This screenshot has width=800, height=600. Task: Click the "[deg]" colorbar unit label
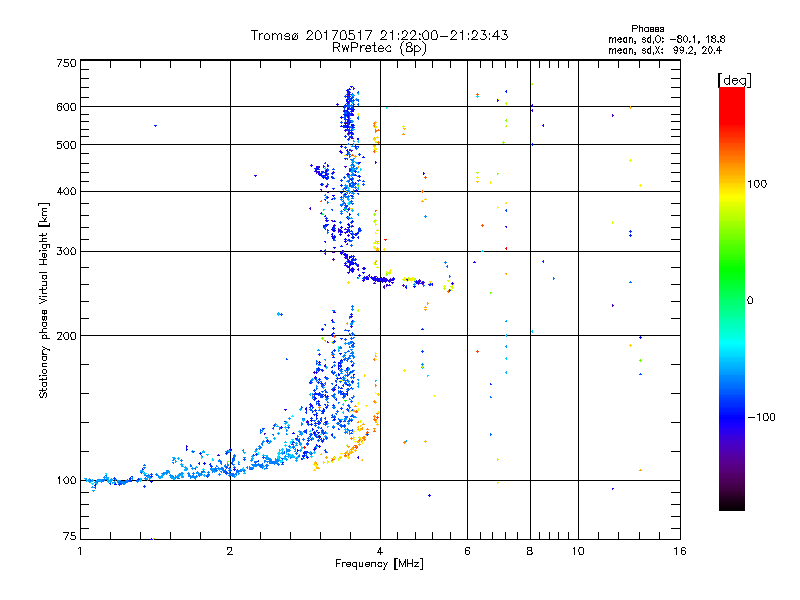[734, 80]
